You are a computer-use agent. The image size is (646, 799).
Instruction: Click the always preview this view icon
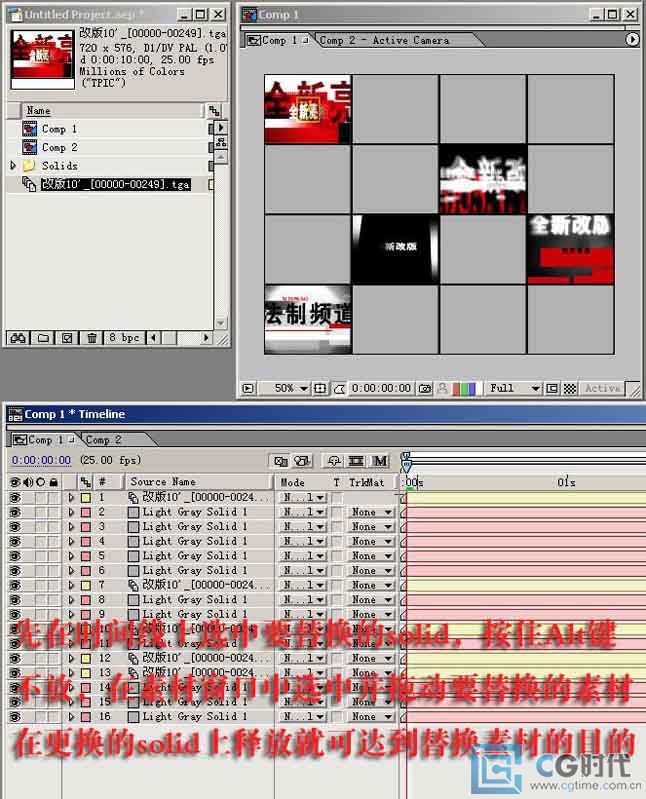pyautogui.click(x=248, y=388)
